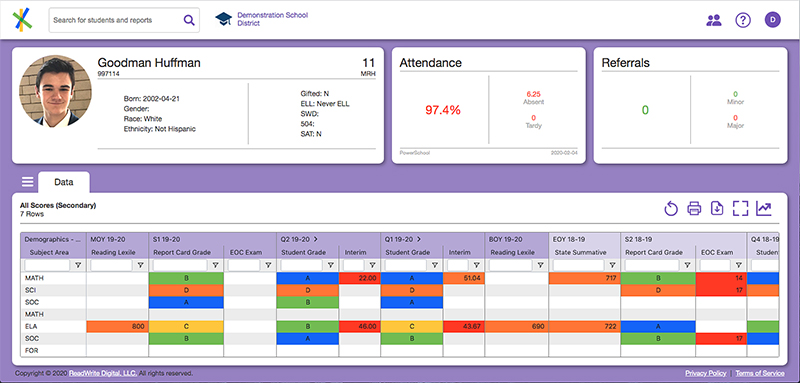Image resolution: width=800 pixels, height=383 pixels.
Task: Focus the student and reports search field
Action: [116, 20]
